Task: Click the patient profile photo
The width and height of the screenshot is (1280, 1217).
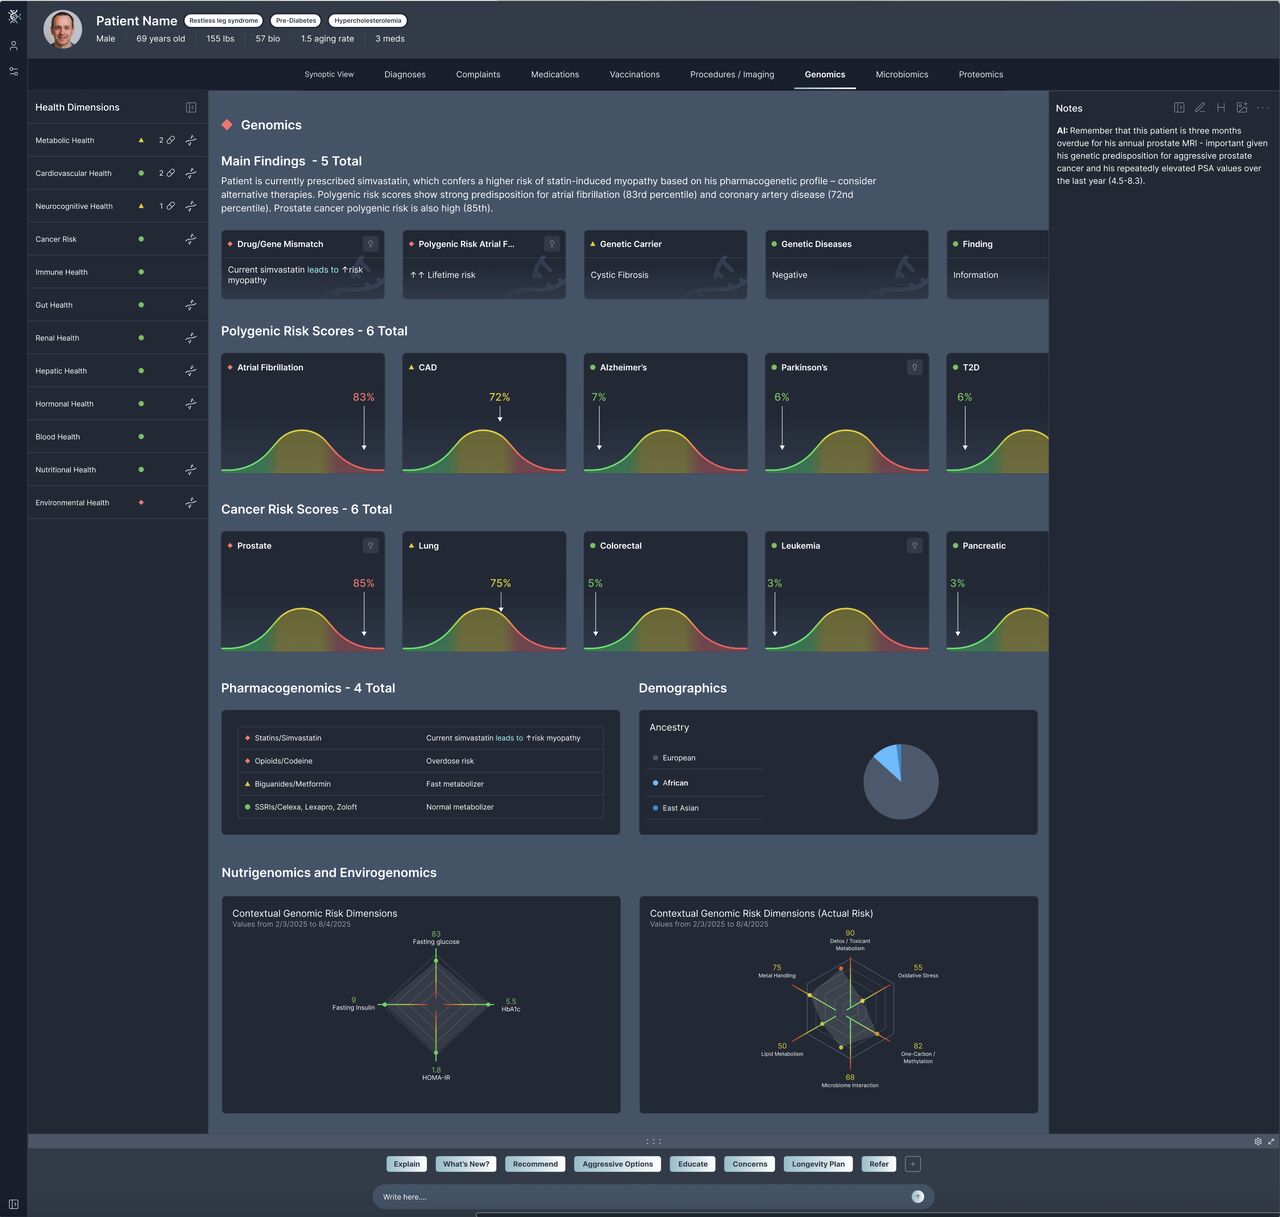Action: (63, 29)
